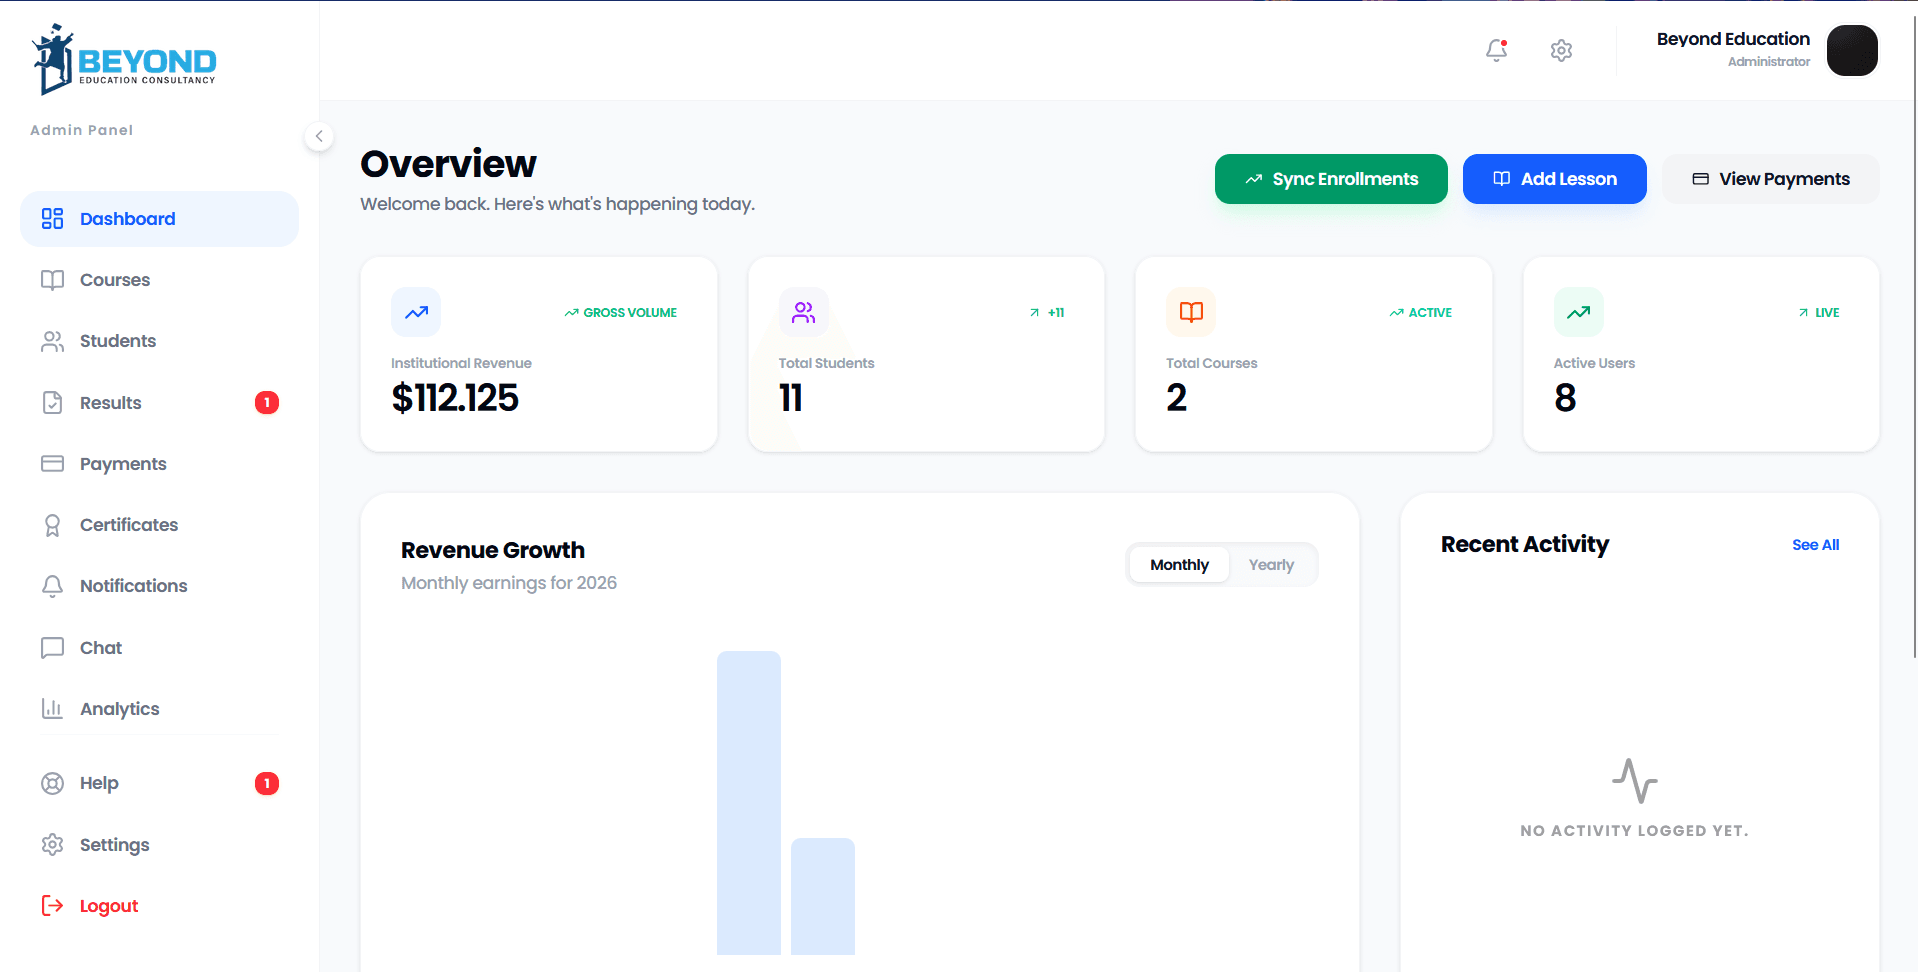Image resolution: width=1918 pixels, height=972 pixels.
Task: Click the administrator profile avatar
Action: (1852, 50)
